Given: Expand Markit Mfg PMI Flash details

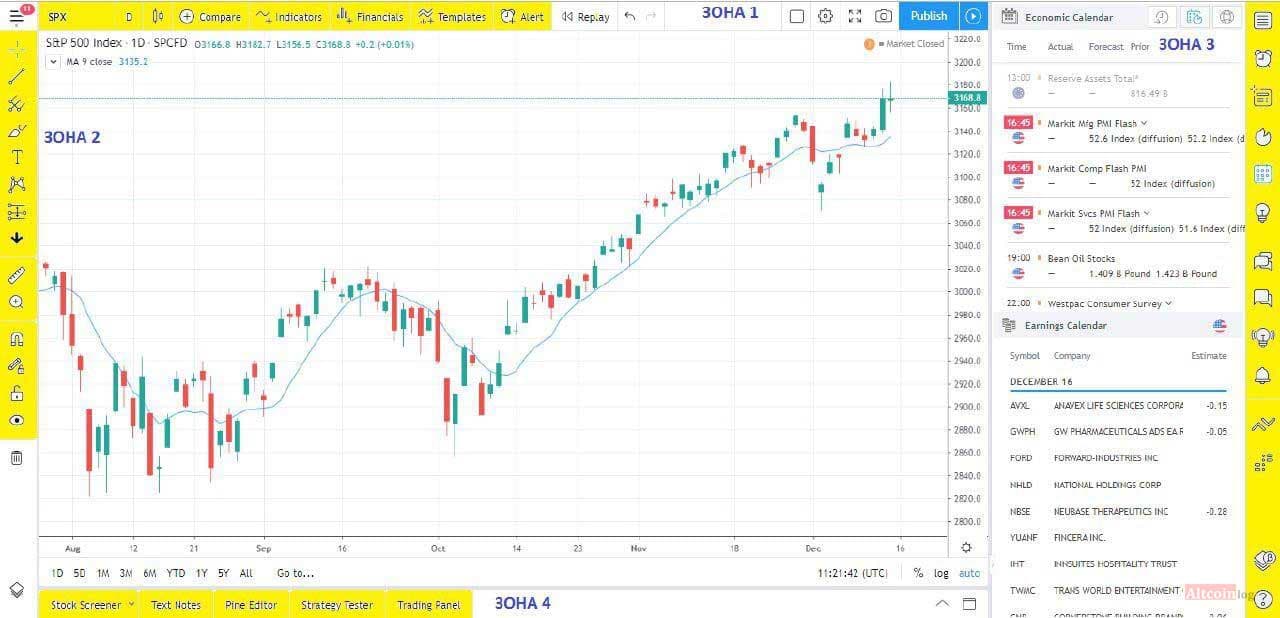Looking at the screenshot, I should (x=1144, y=123).
